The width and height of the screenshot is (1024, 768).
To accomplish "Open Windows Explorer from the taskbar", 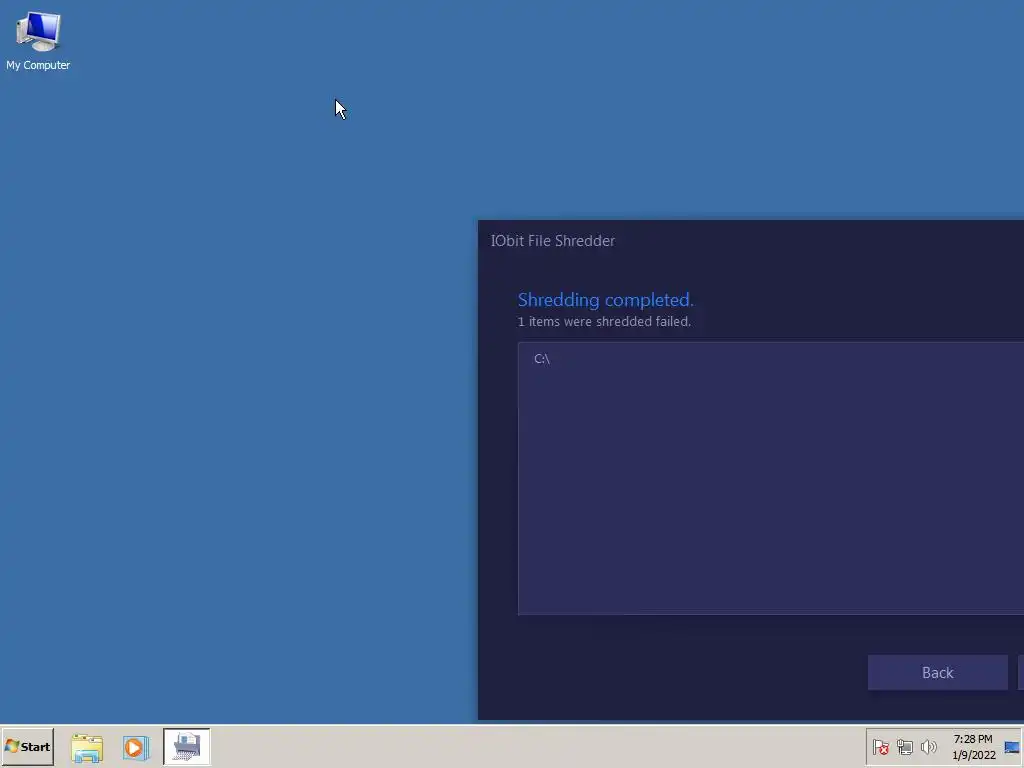I will (x=87, y=747).
